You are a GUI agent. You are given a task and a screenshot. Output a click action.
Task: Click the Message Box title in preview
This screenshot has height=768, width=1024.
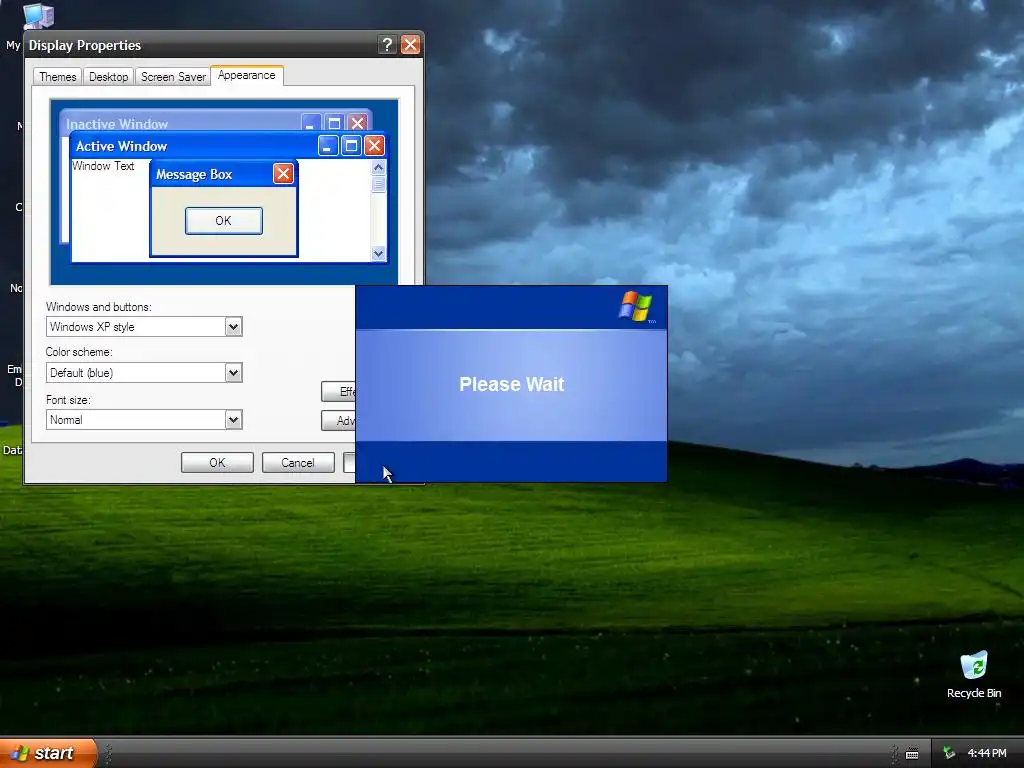pos(194,174)
